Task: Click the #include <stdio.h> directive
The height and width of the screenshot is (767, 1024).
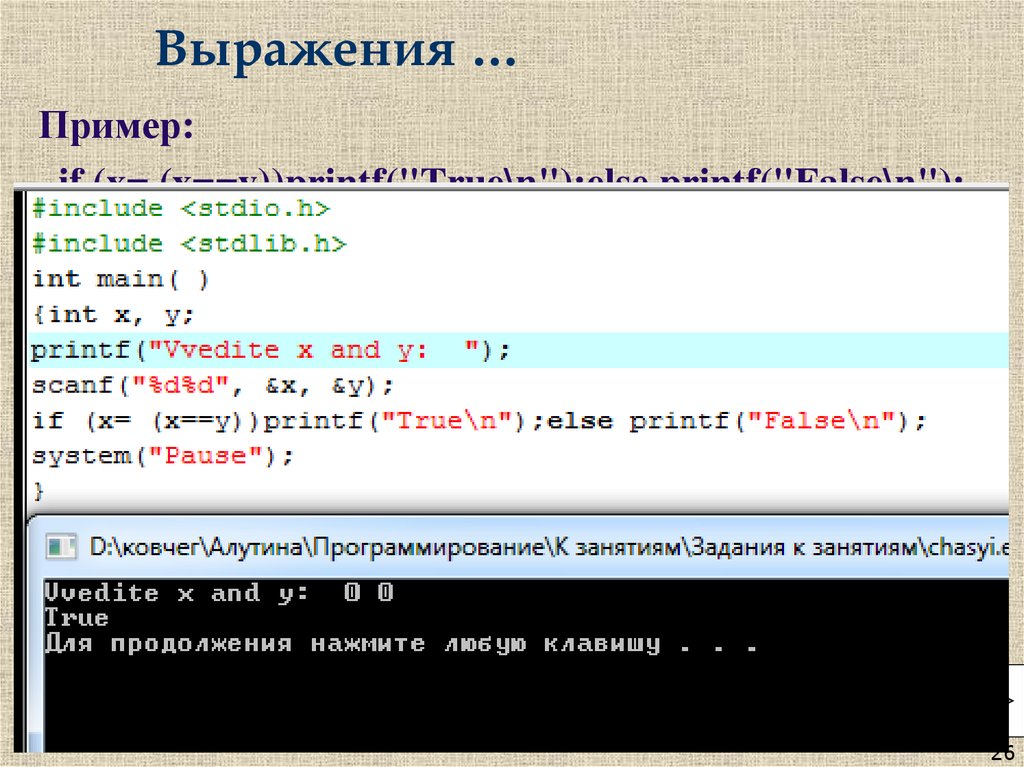Action: (180, 208)
